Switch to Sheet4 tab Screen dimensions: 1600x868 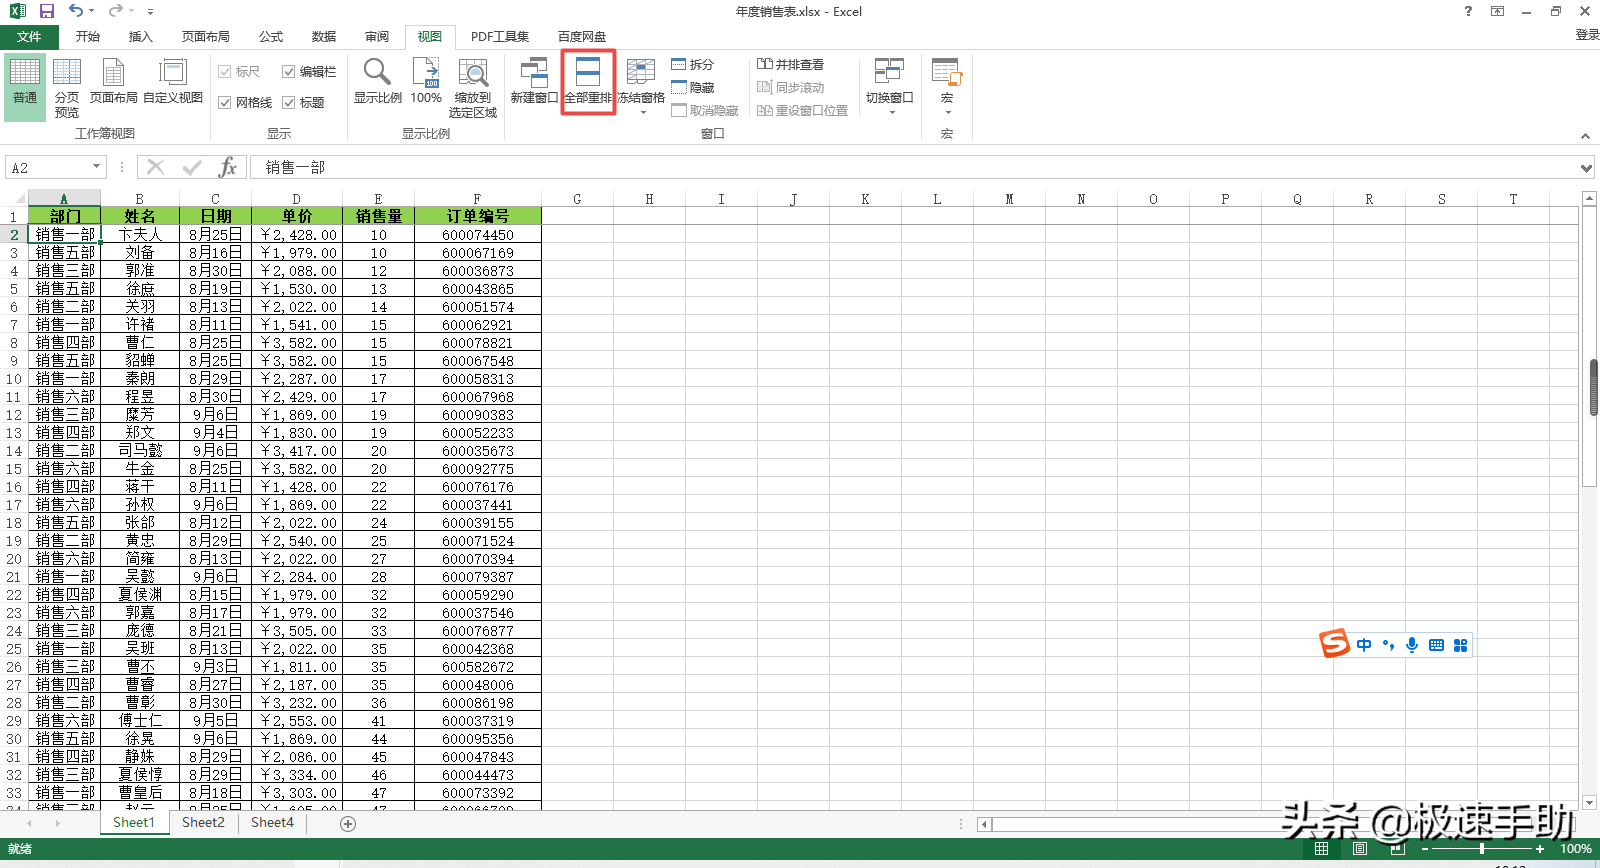click(x=272, y=822)
